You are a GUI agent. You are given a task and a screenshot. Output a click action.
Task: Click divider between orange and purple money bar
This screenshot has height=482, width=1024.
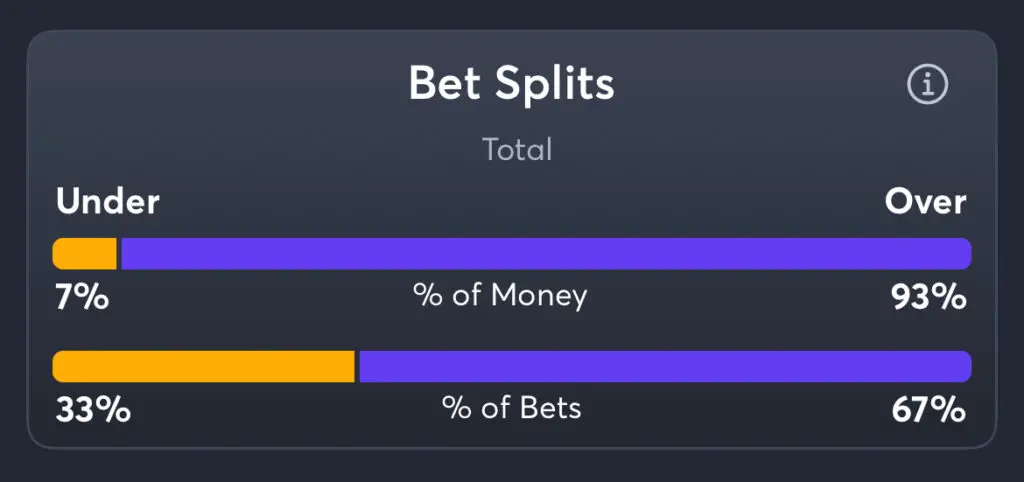[x=119, y=253]
